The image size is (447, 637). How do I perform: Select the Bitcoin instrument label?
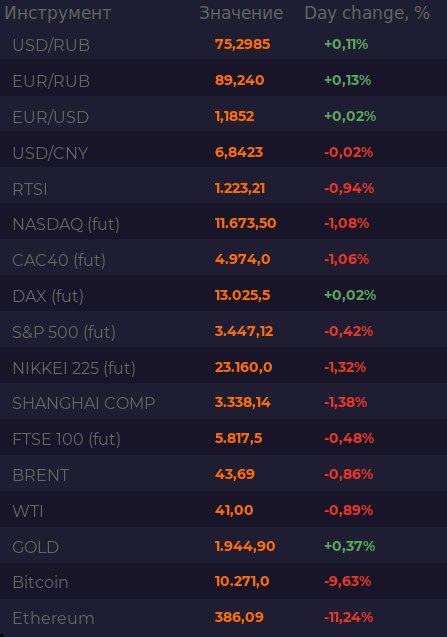click(x=40, y=583)
